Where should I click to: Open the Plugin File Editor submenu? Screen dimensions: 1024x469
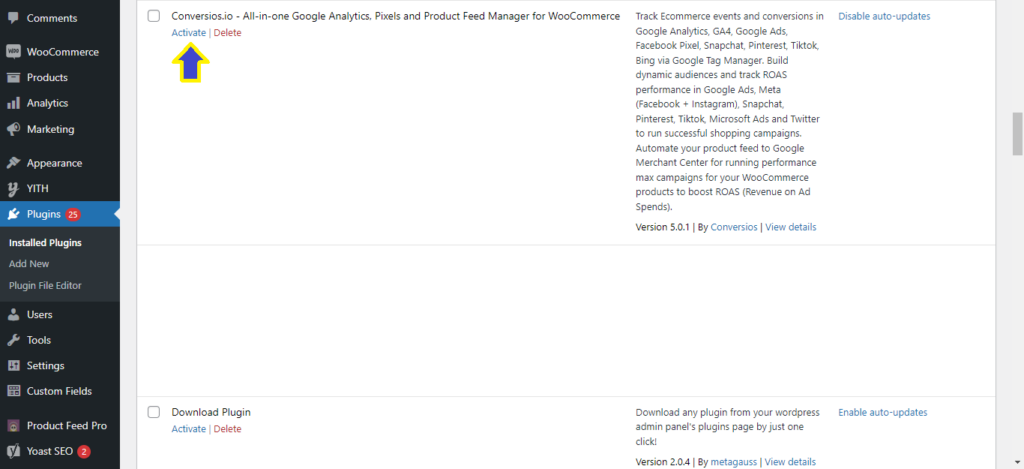tap(45, 285)
